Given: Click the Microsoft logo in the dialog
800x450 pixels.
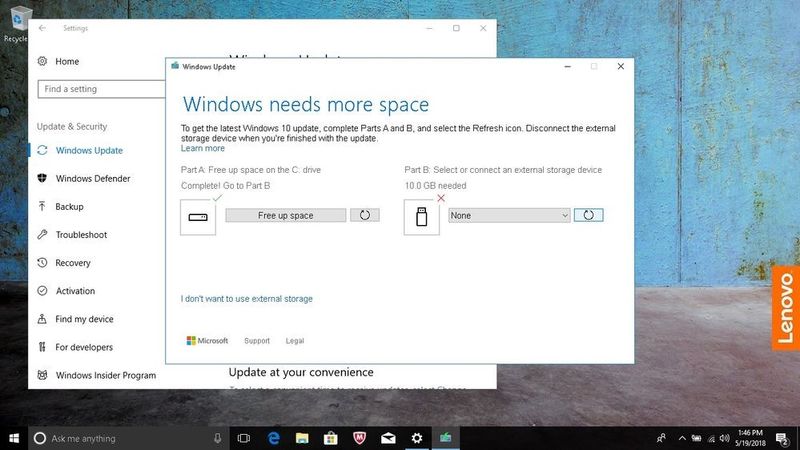Looking at the screenshot, I should click(207, 340).
